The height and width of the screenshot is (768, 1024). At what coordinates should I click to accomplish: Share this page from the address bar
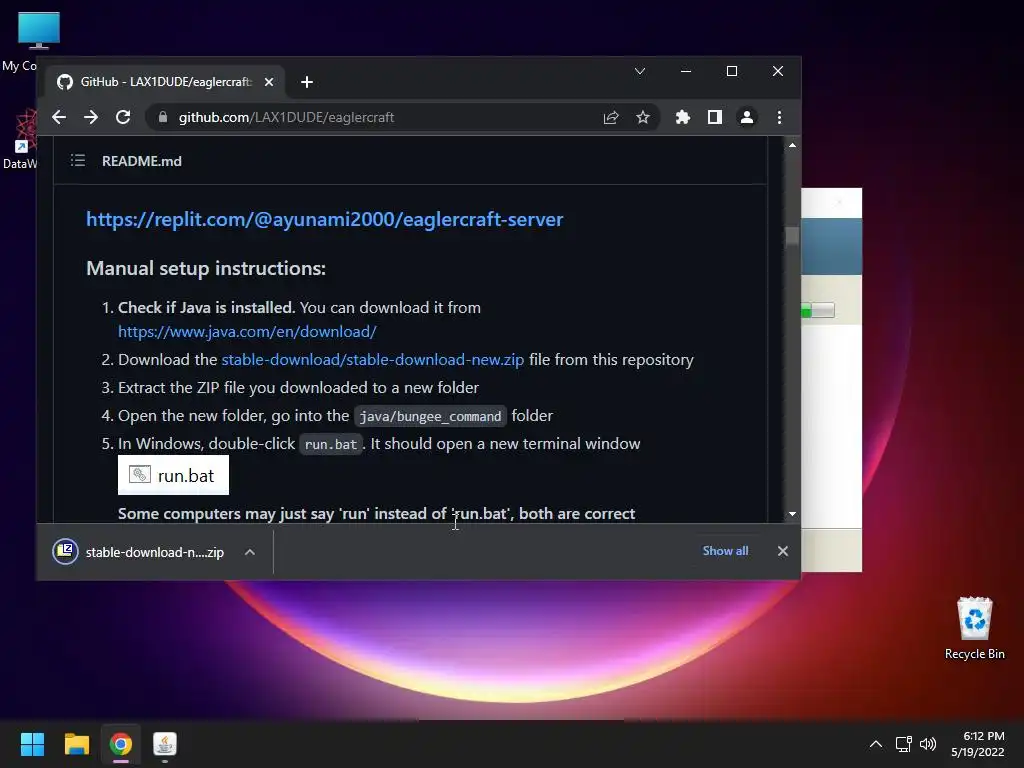point(611,118)
